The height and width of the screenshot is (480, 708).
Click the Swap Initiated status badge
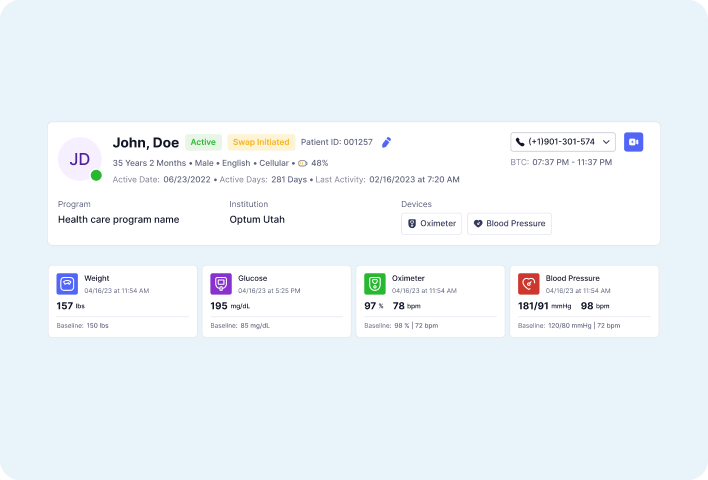pos(261,142)
